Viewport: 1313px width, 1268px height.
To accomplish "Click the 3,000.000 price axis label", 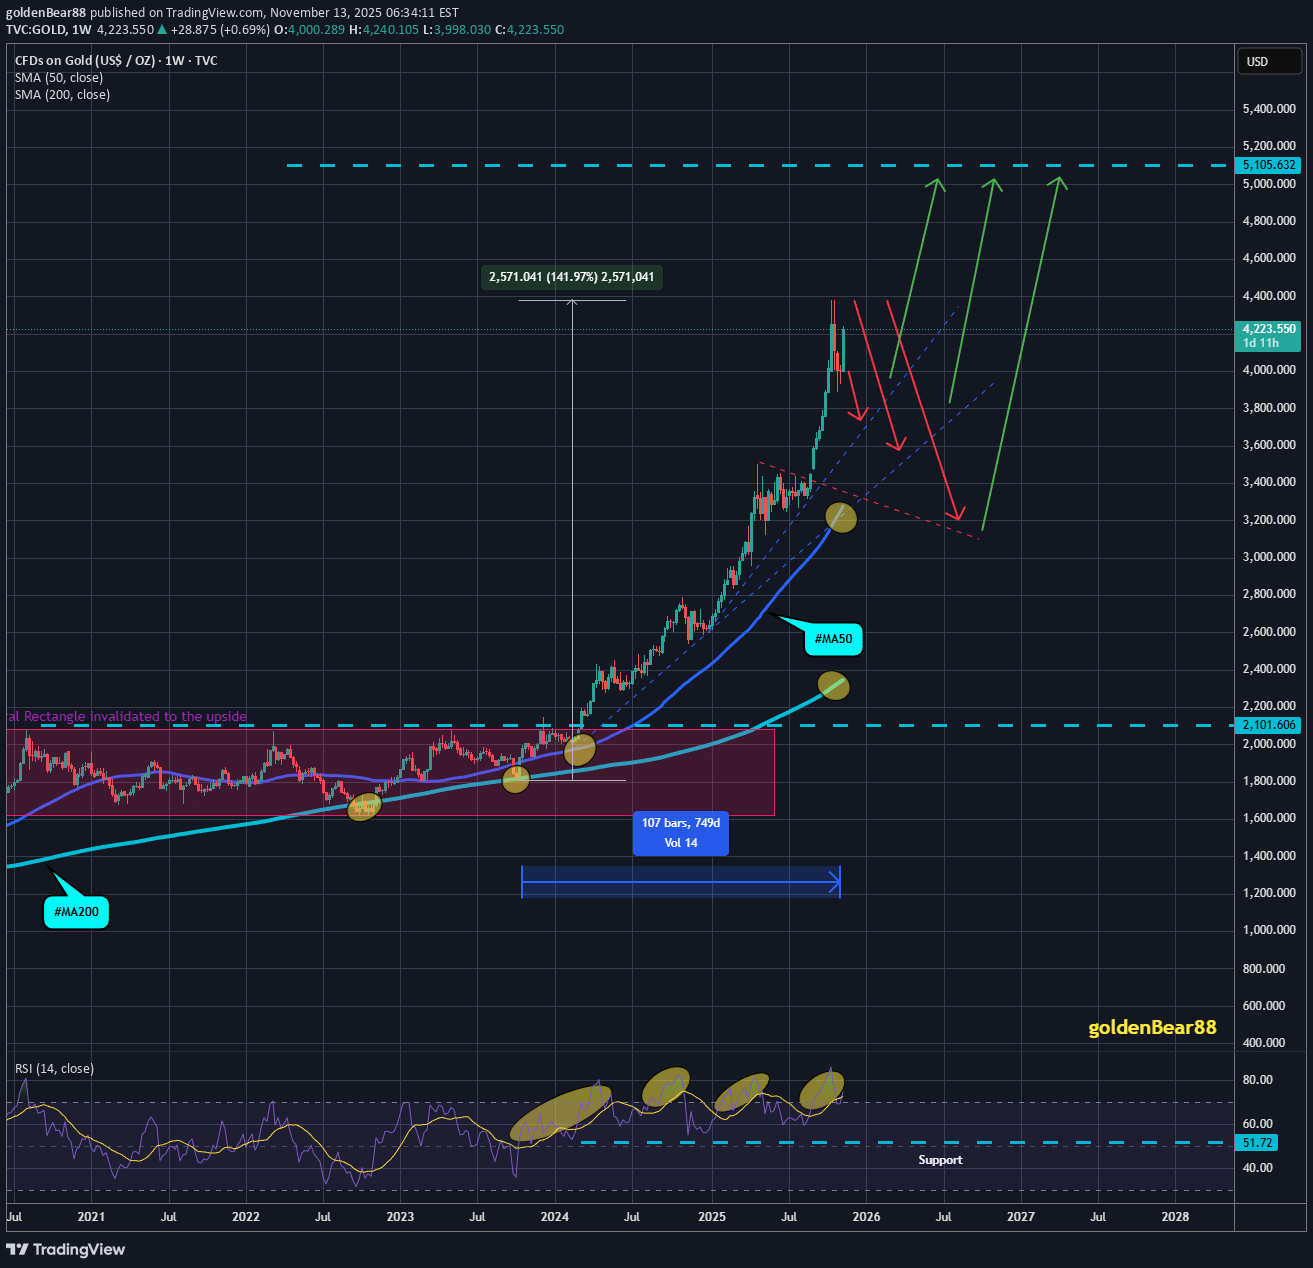I will (1269, 557).
